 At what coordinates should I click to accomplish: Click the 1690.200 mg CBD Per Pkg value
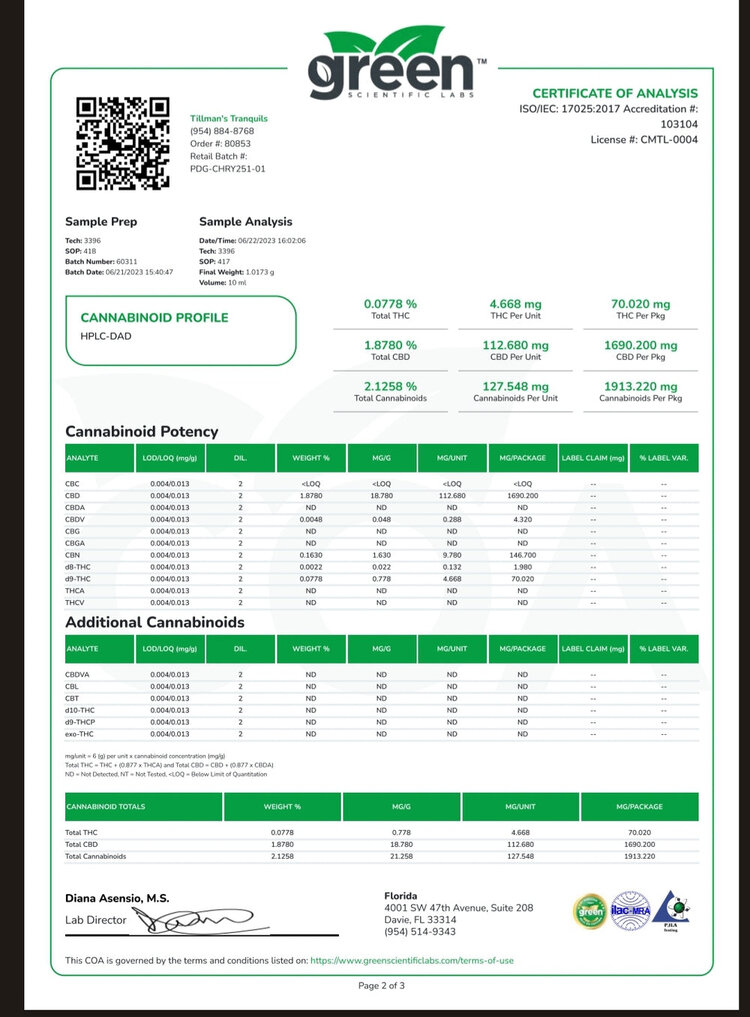pyautogui.click(x=640, y=350)
